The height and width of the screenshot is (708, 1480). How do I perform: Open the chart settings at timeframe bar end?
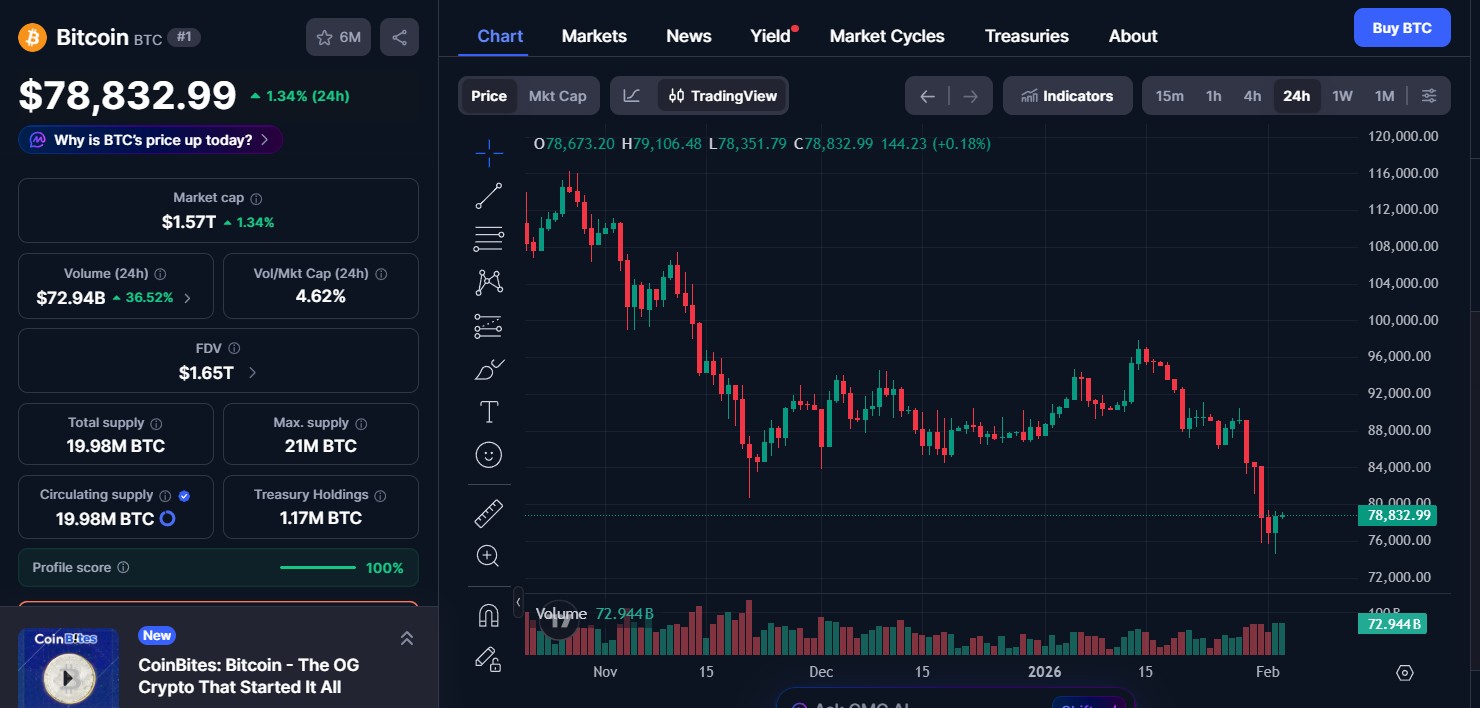point(1429,95)
